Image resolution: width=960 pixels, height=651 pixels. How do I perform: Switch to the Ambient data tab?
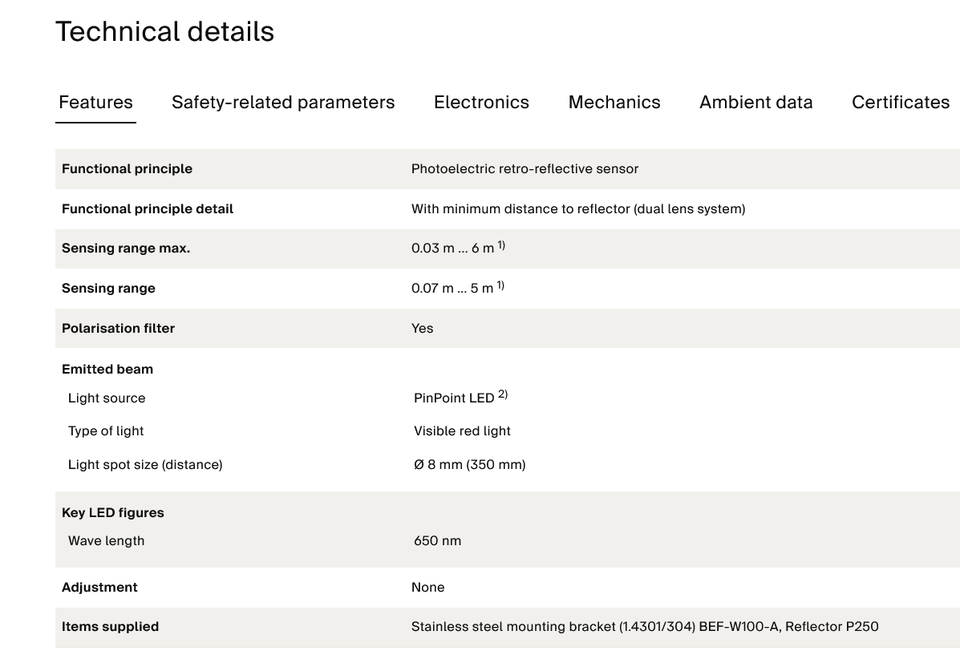pos(756,102)
